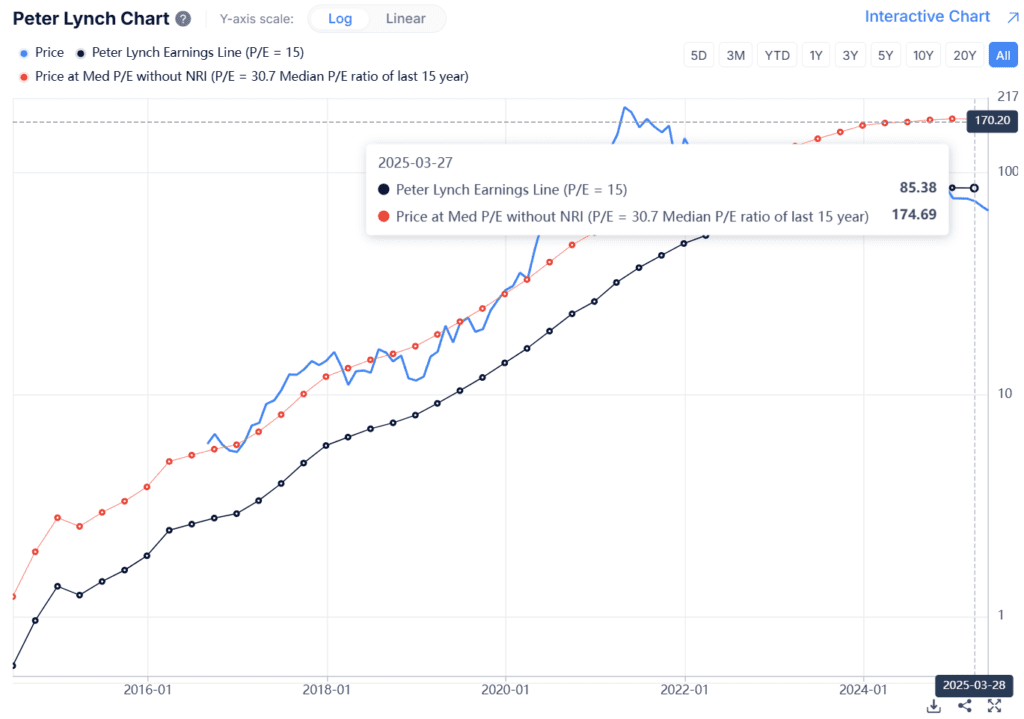
Task: Select the 1Y range button
Action: pos(816,56)
